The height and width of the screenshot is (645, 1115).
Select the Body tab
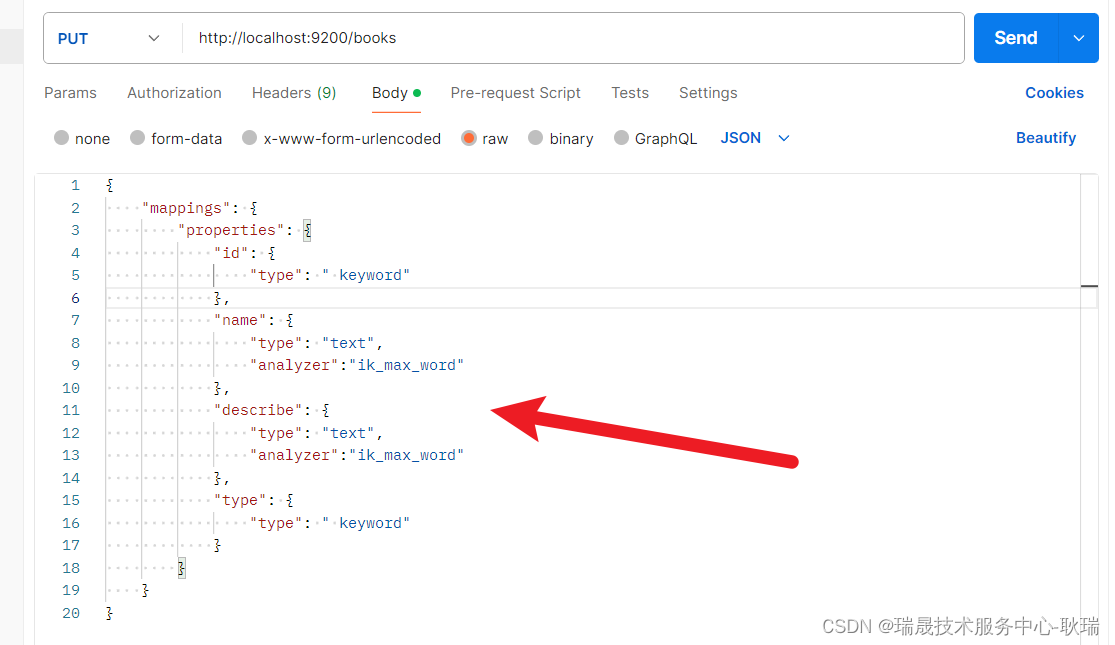[x=396, y=93]
